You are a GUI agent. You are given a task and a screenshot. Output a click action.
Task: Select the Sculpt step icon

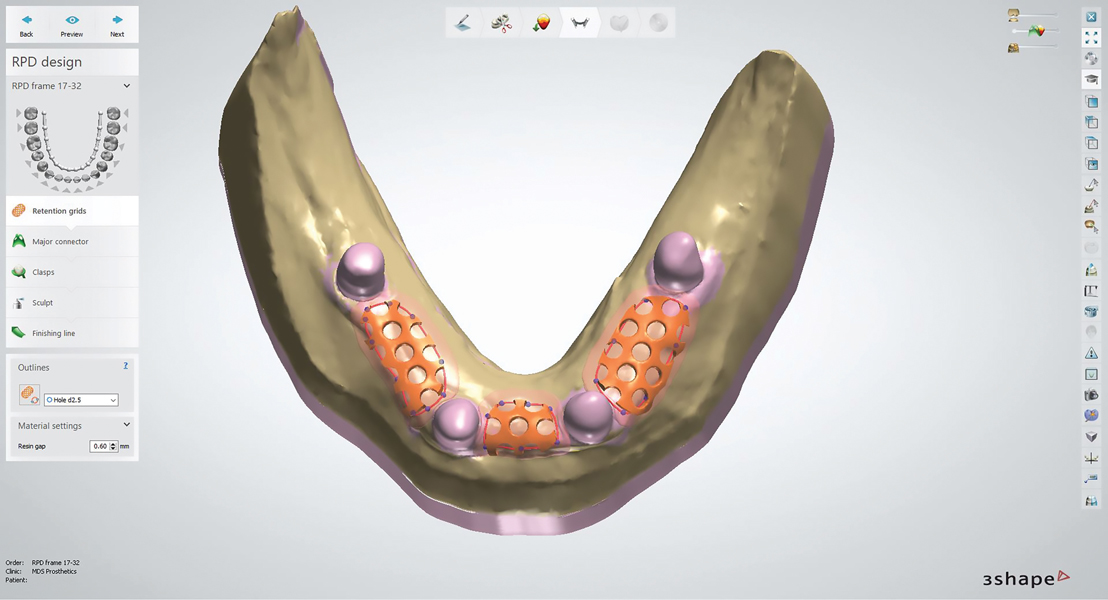pos(19,303)
